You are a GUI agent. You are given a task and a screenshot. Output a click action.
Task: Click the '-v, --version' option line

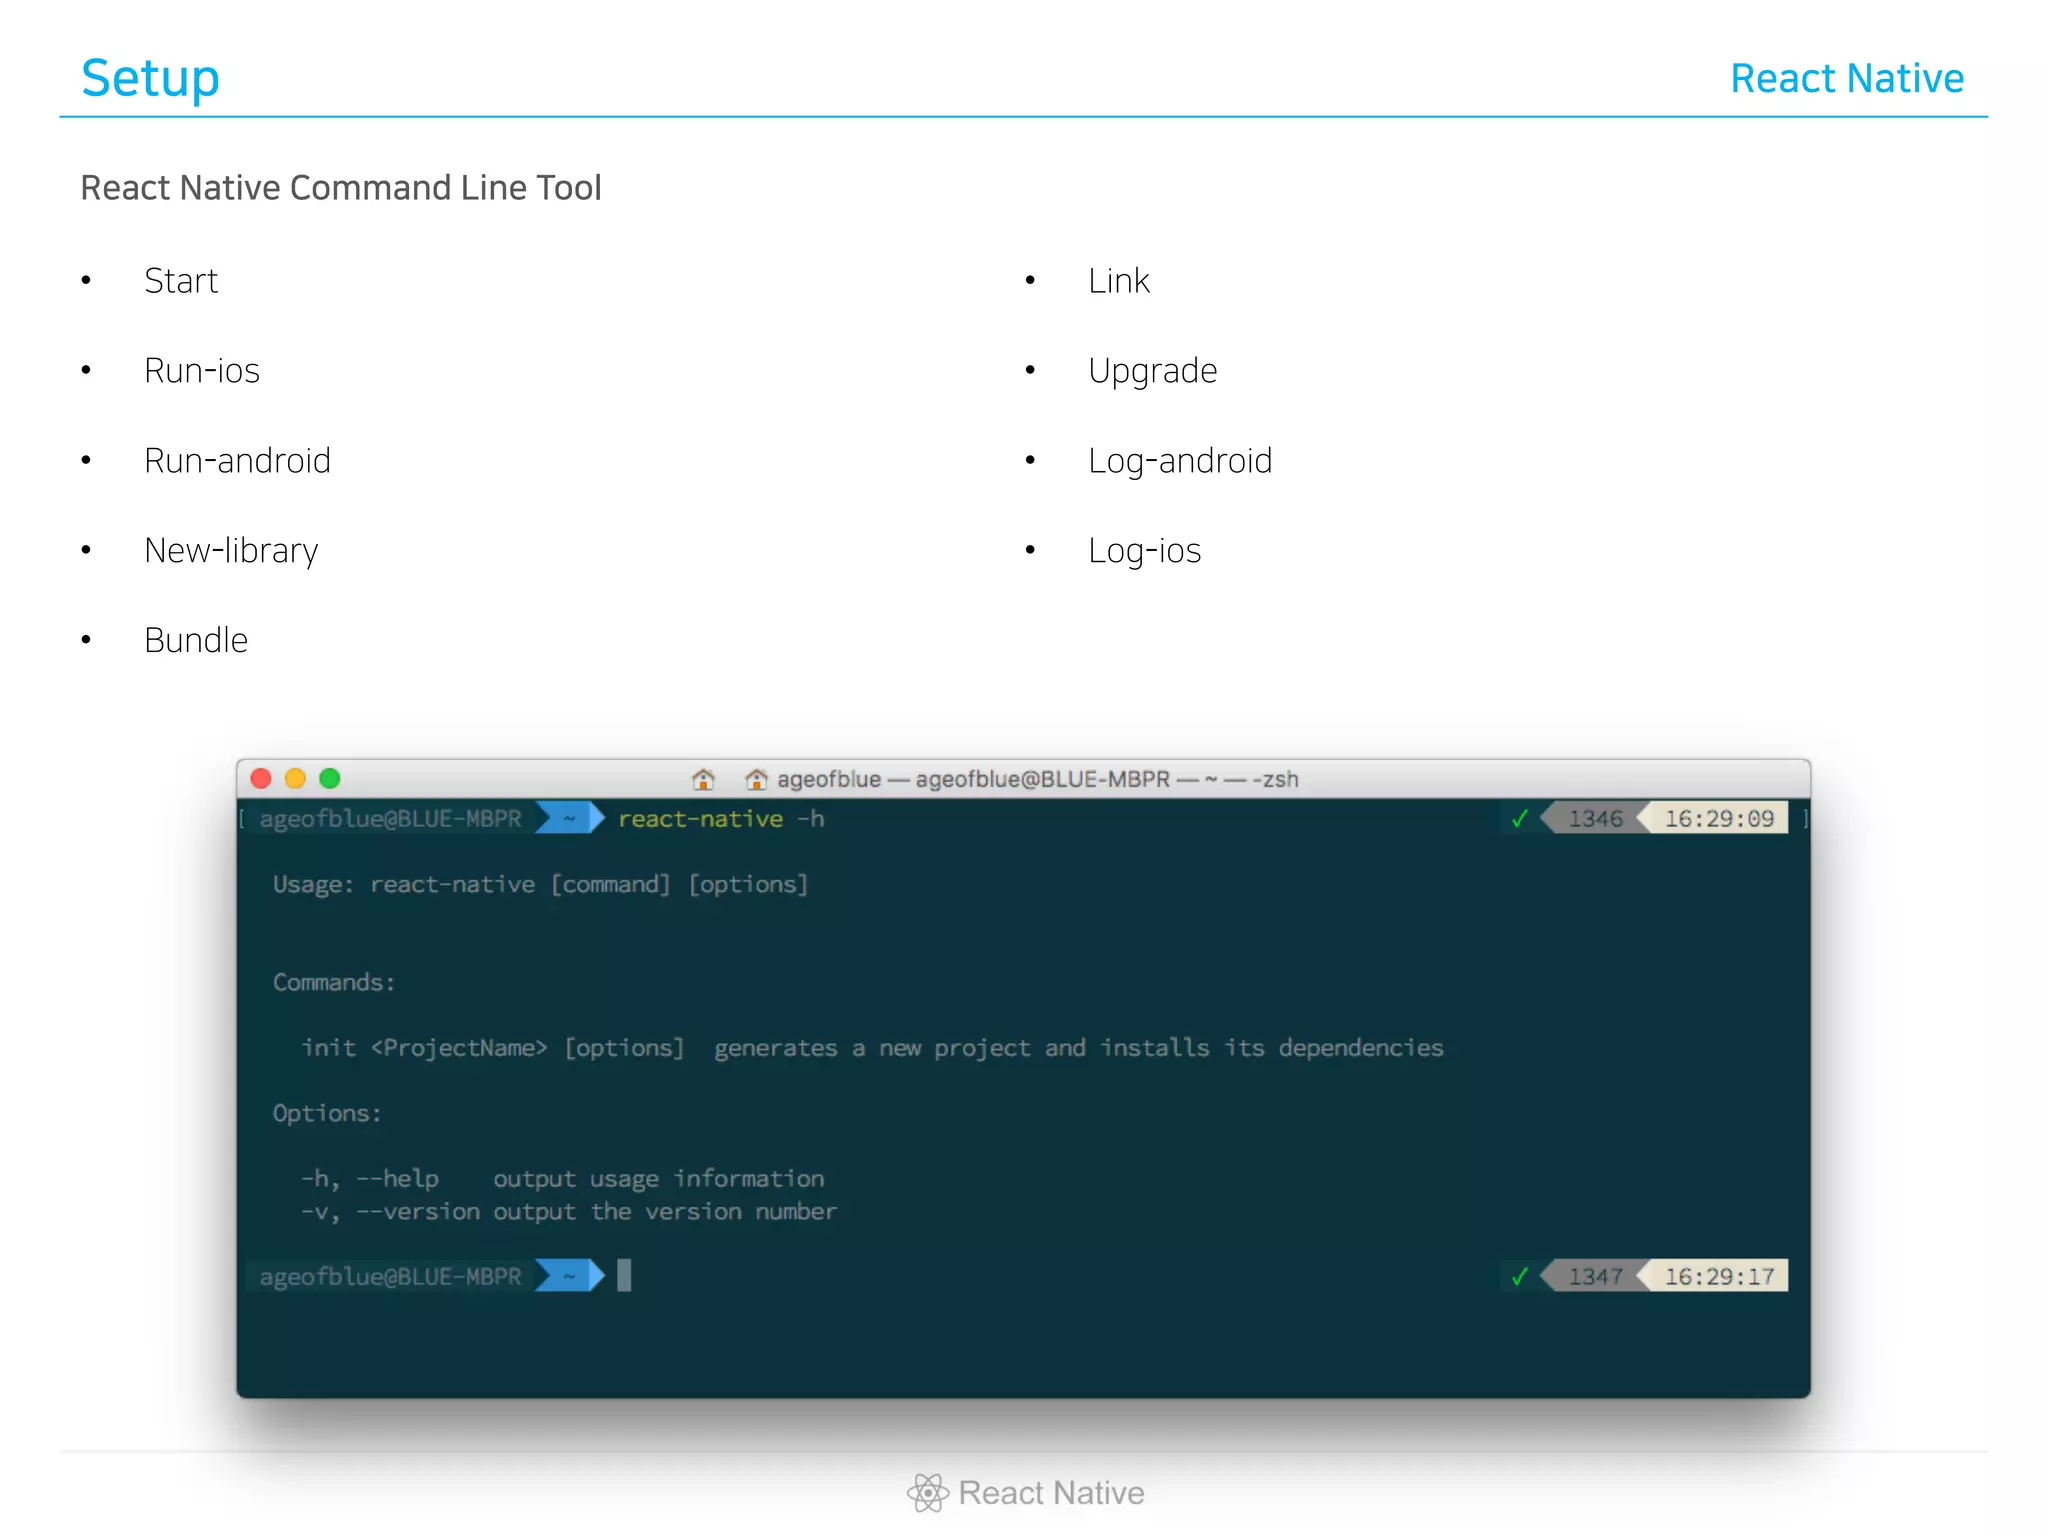pyautogui.click(x=569, y=1212)
